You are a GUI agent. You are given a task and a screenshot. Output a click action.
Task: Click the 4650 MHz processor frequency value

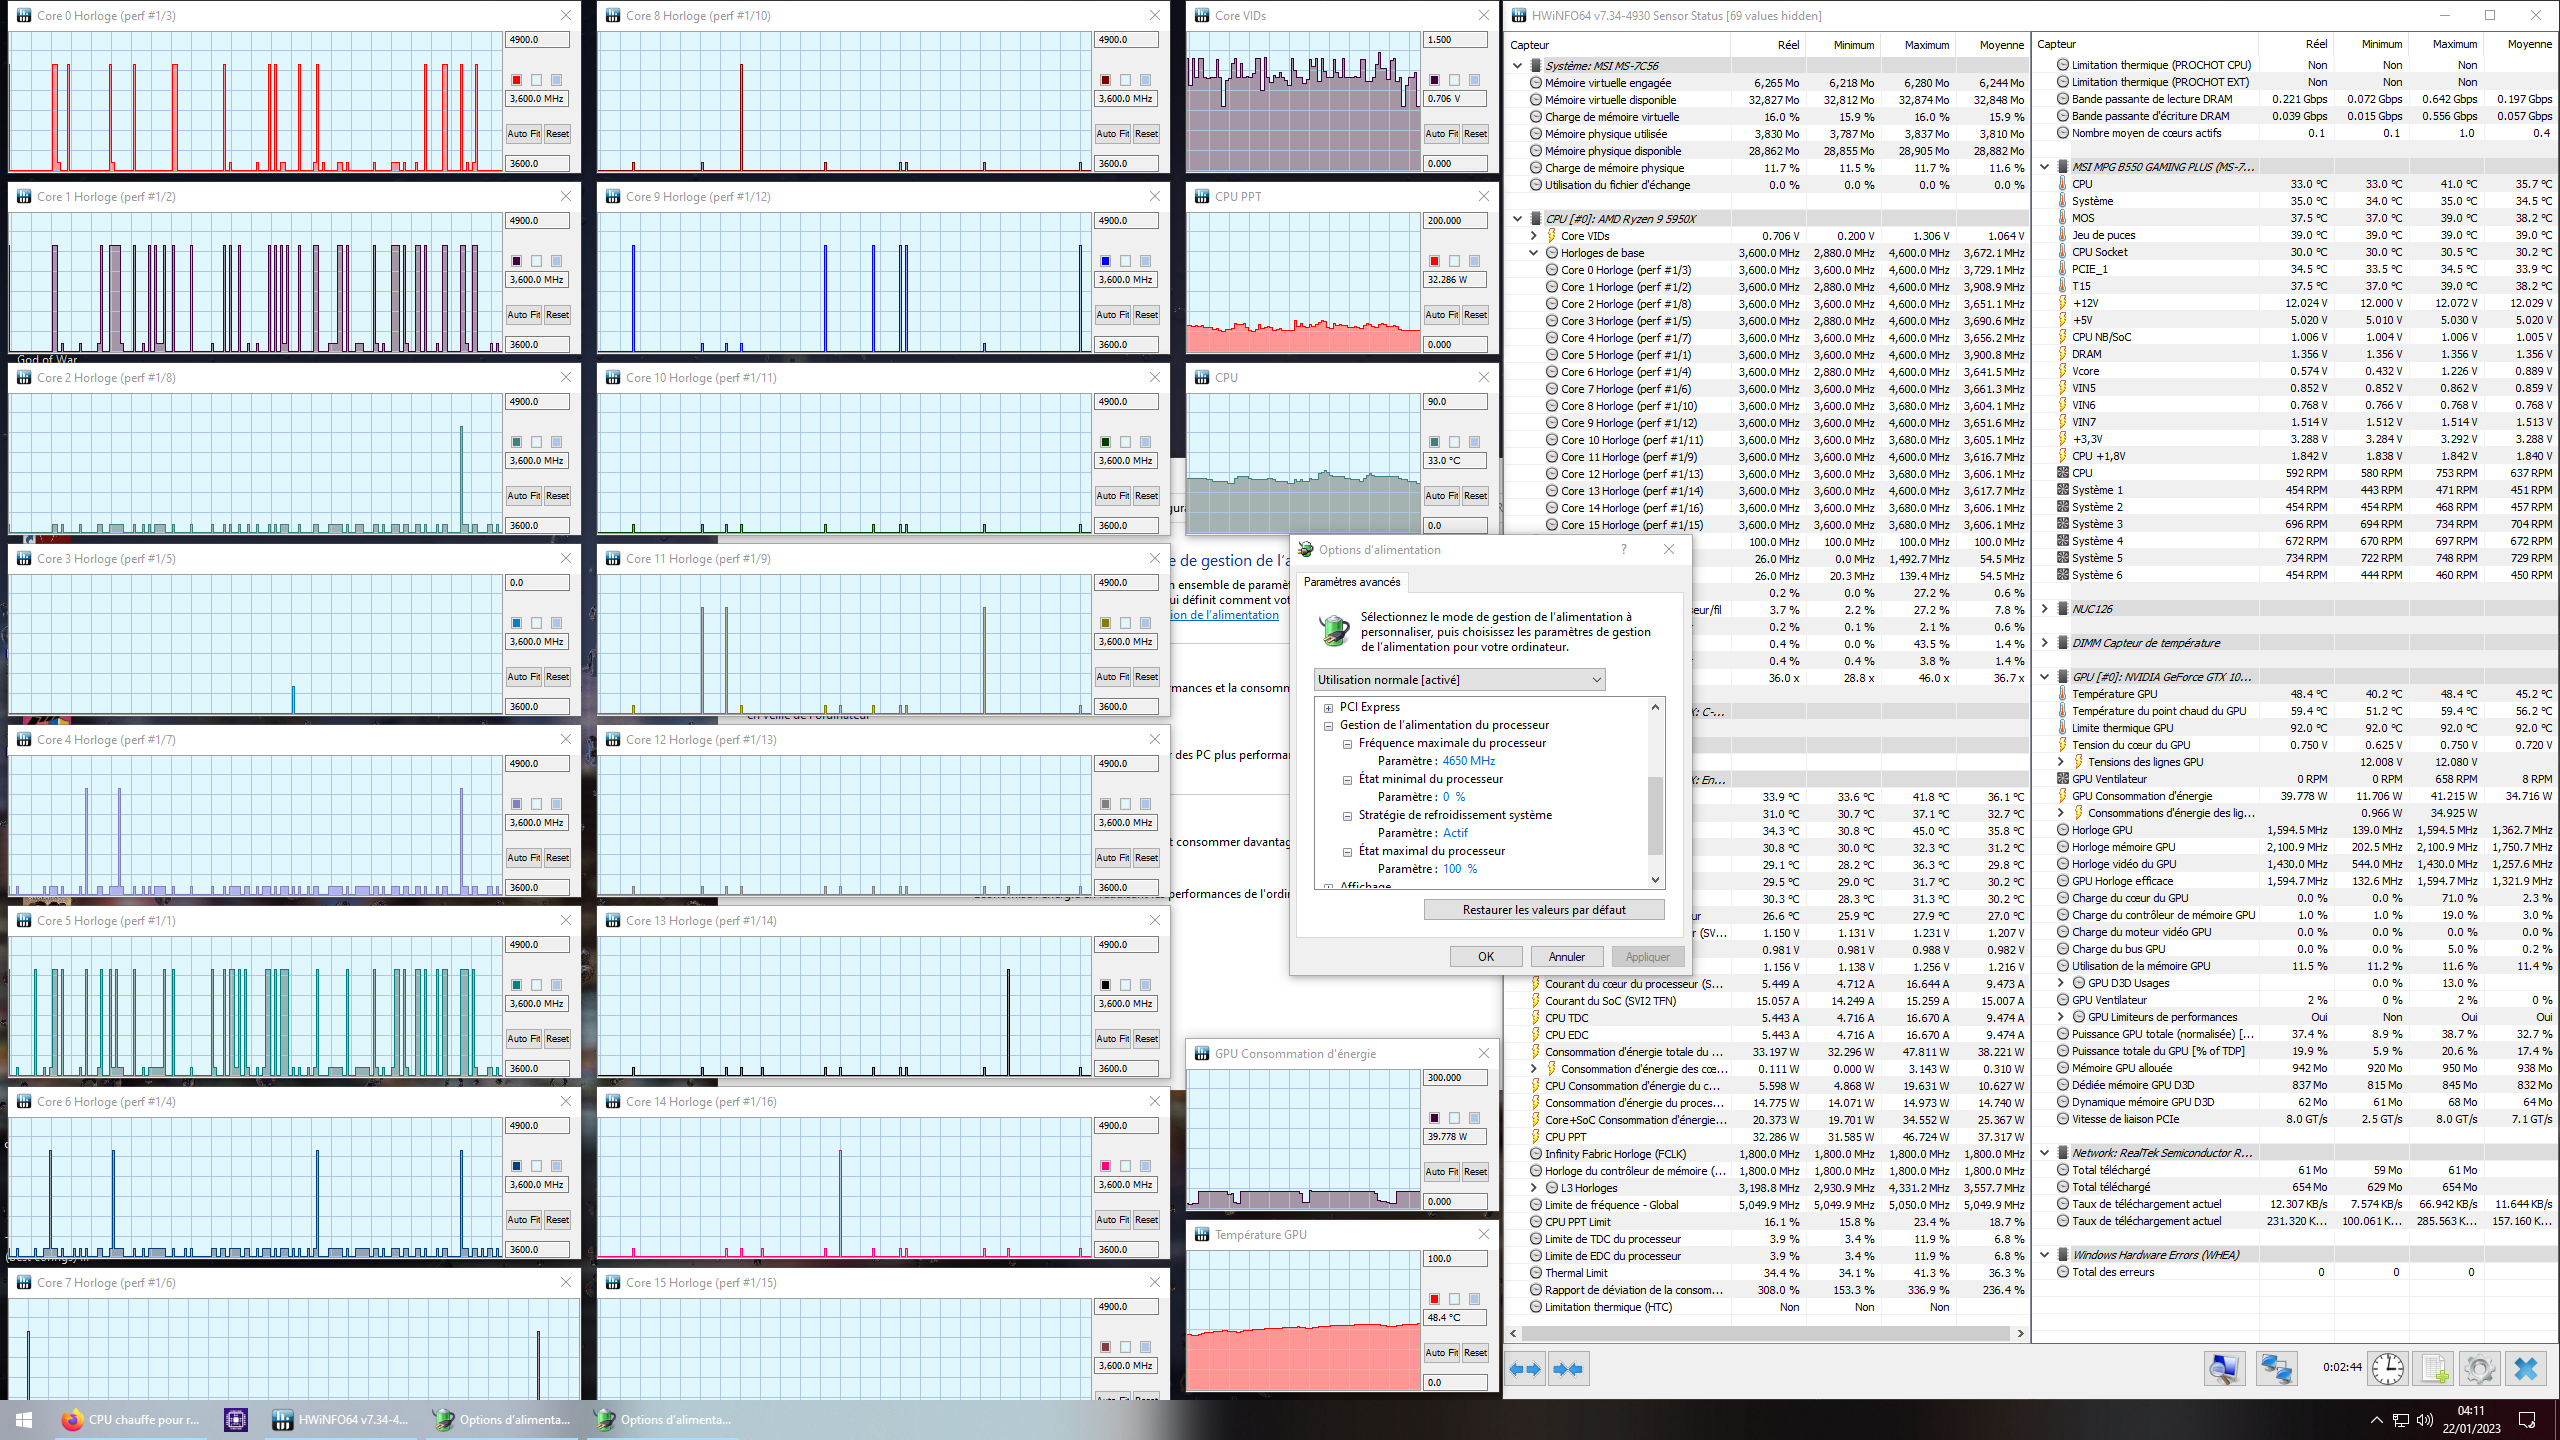pyautogui.click(x=1468, y=761)
